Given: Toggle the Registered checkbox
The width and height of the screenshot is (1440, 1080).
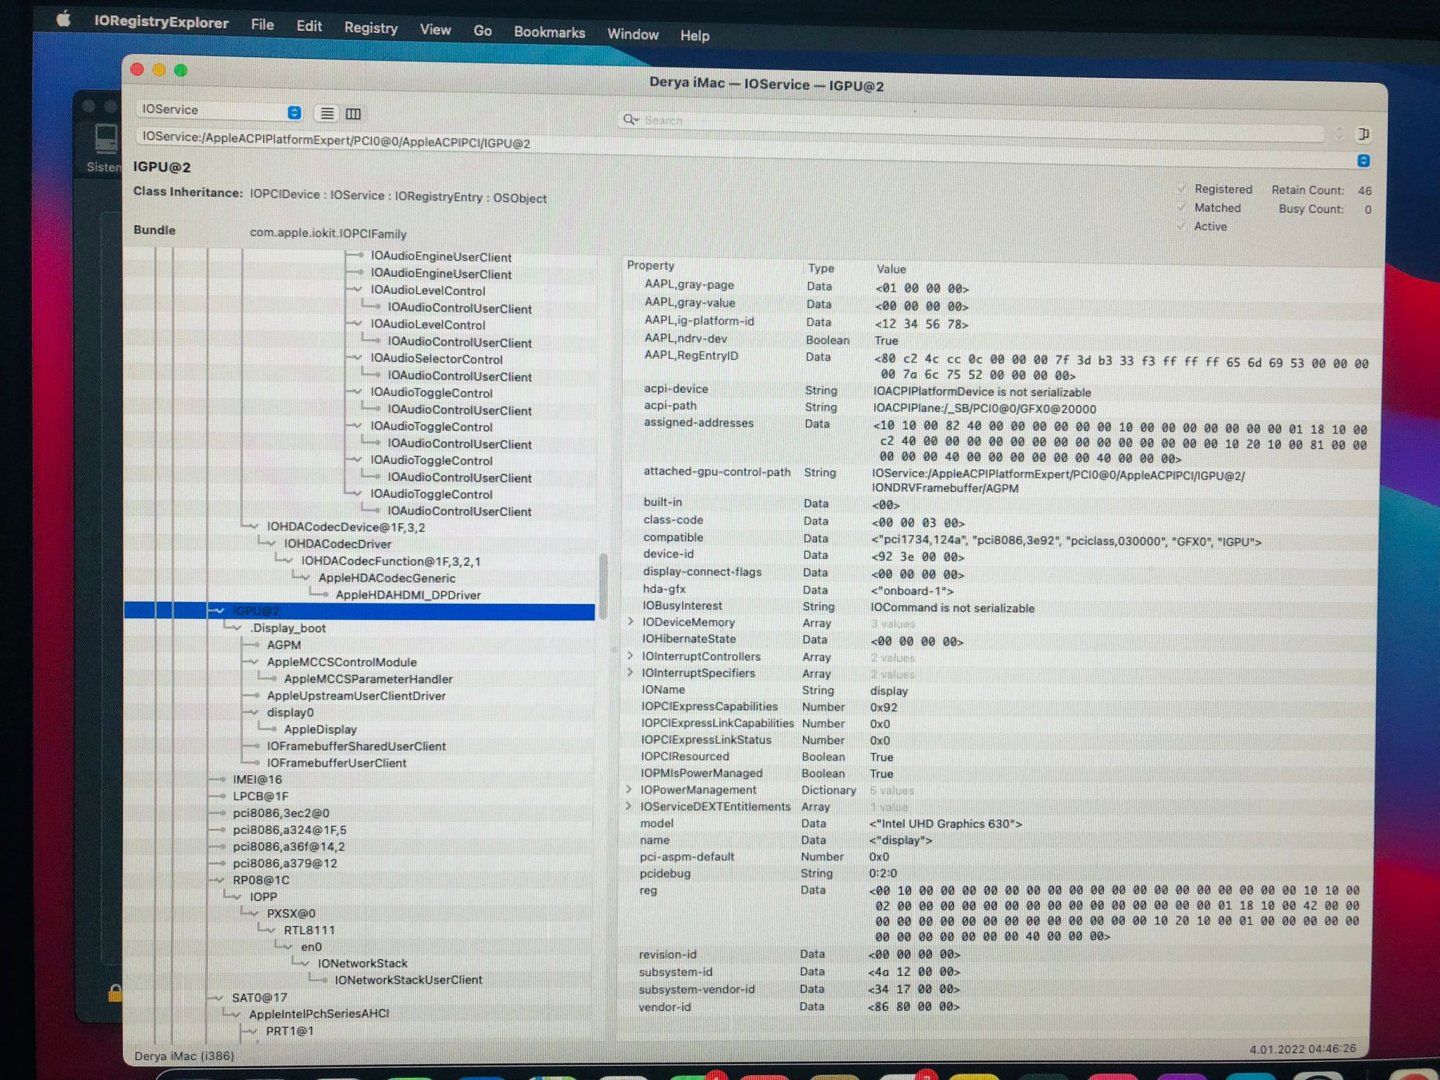Looking at the screenshot, I should [1183, 189].
